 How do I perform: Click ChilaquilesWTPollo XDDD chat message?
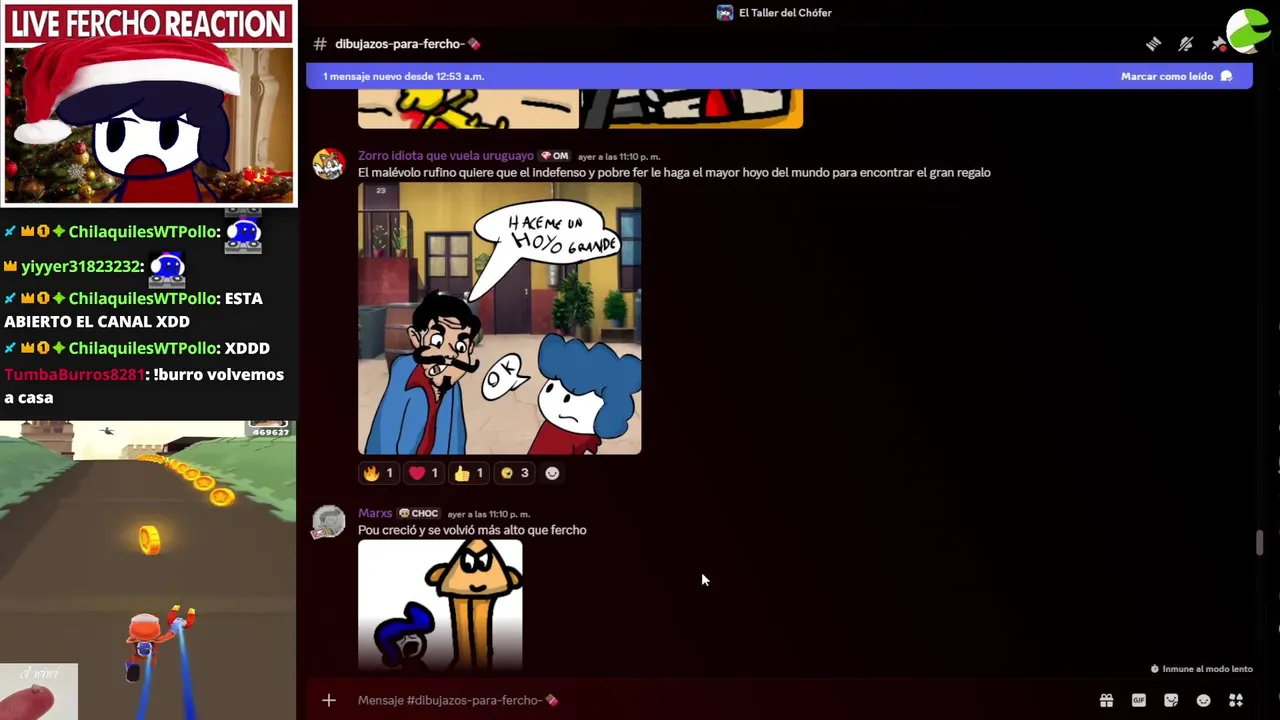tap(137, 348)
